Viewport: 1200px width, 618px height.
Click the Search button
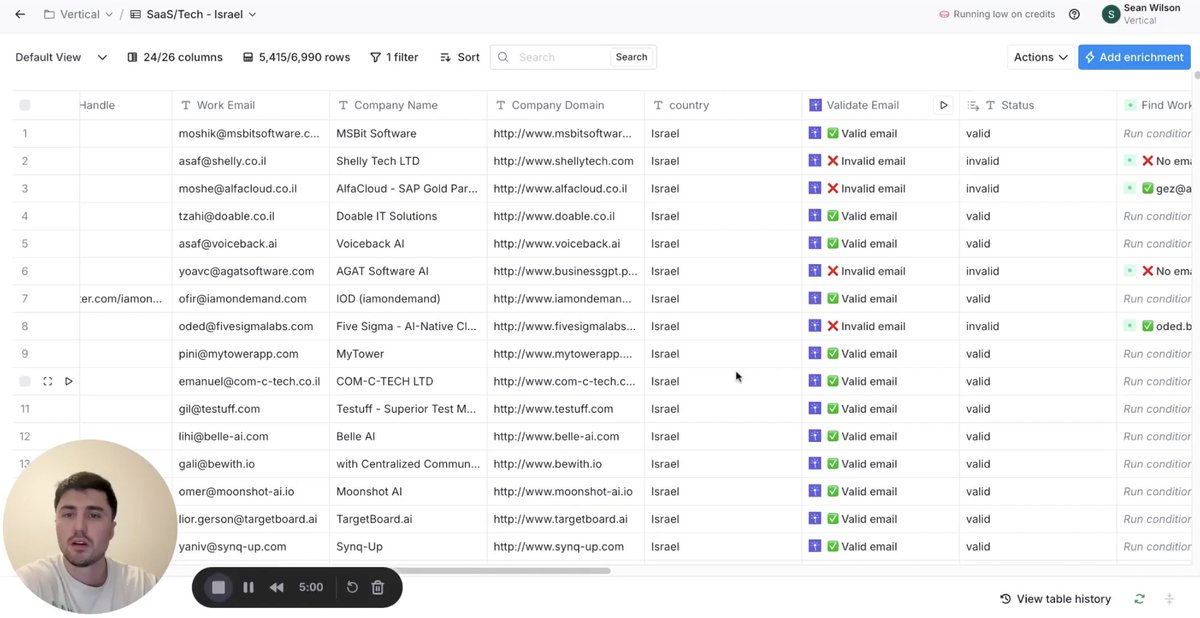click(631, 57)
